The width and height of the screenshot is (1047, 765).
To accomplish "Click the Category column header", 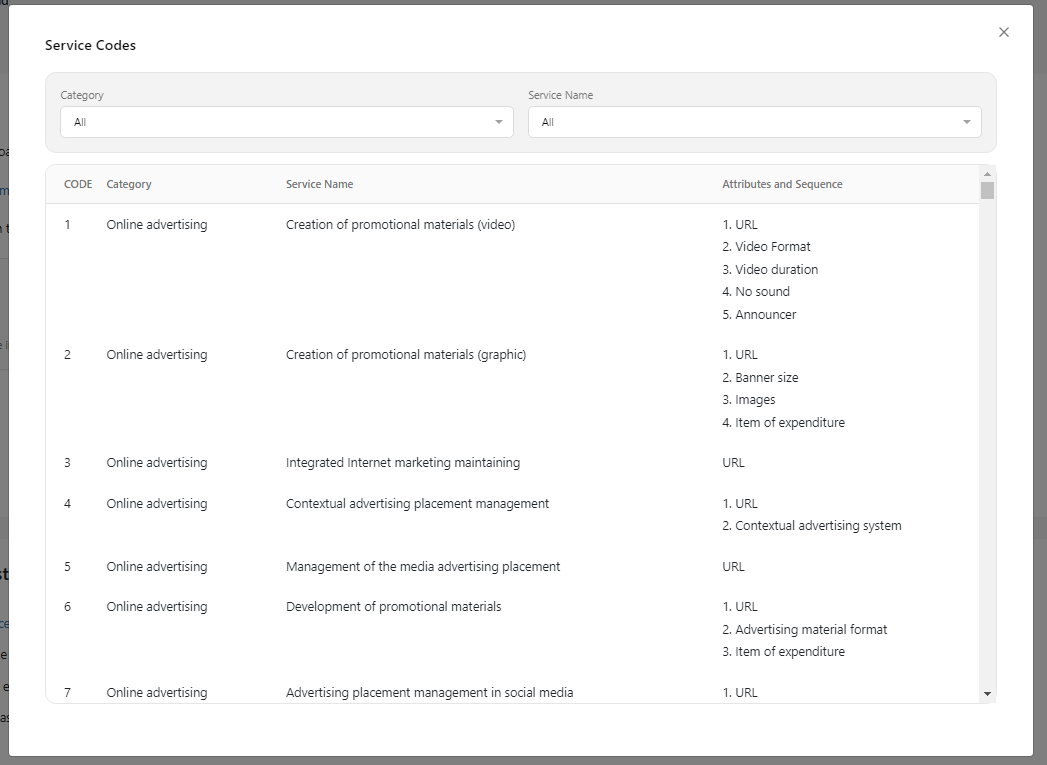I will point(129,184).
